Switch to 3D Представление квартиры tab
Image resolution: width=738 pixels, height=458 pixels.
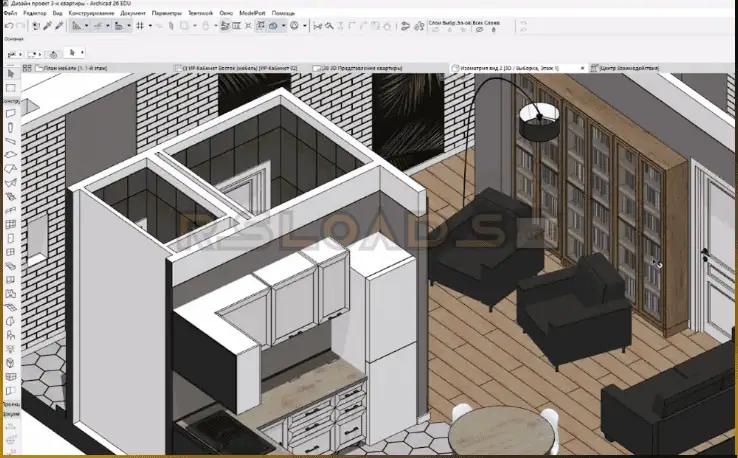[x=358, y=68]
